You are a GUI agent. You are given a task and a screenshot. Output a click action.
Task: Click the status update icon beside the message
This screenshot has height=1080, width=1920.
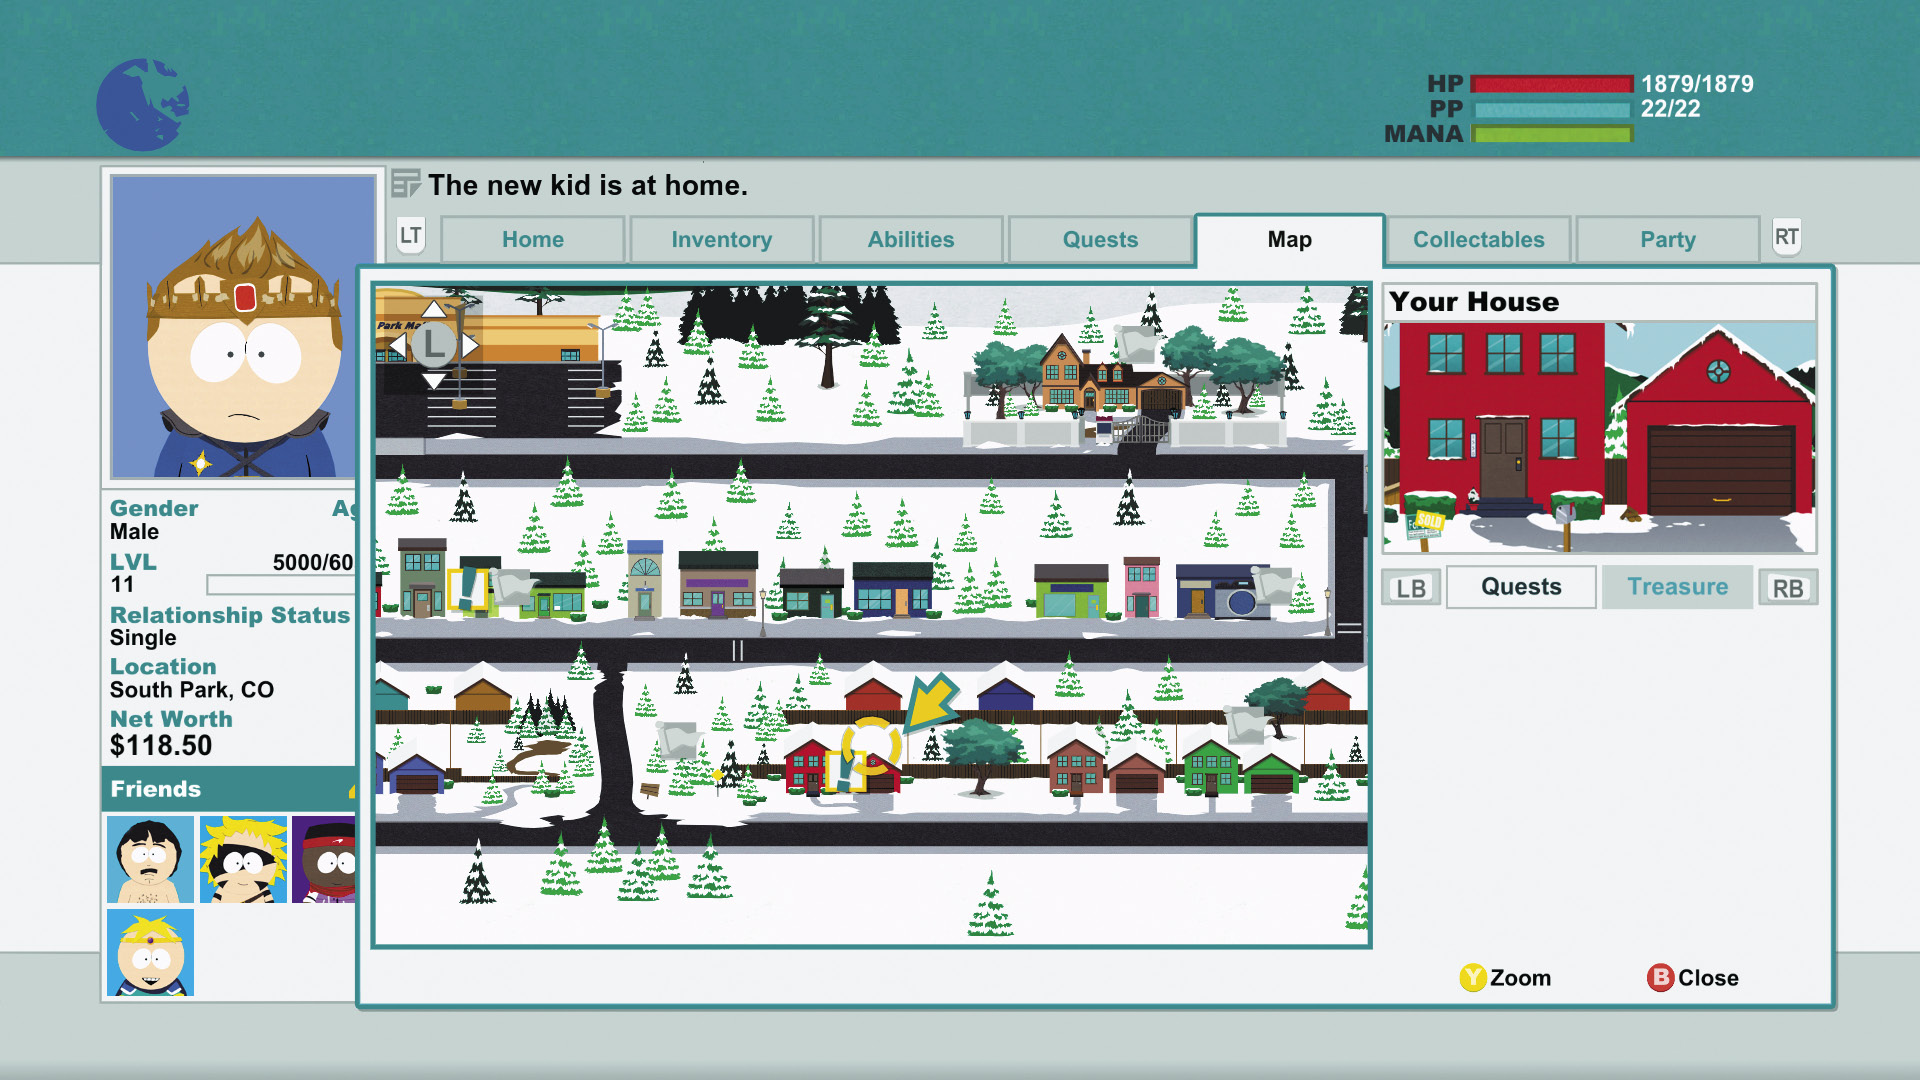(405, 184)
